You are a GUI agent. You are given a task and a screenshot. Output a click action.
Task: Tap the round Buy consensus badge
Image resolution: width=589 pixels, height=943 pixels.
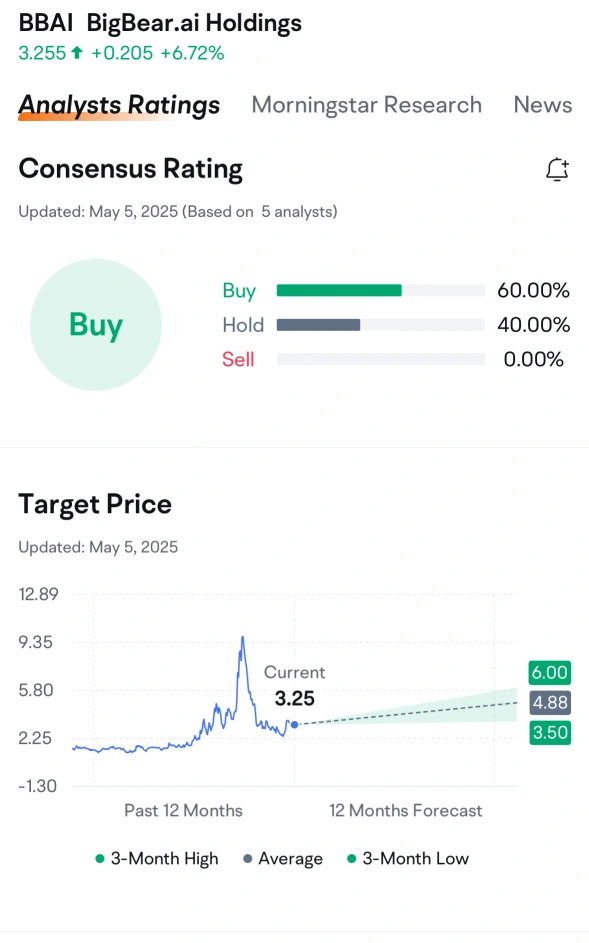coord(96,325)
